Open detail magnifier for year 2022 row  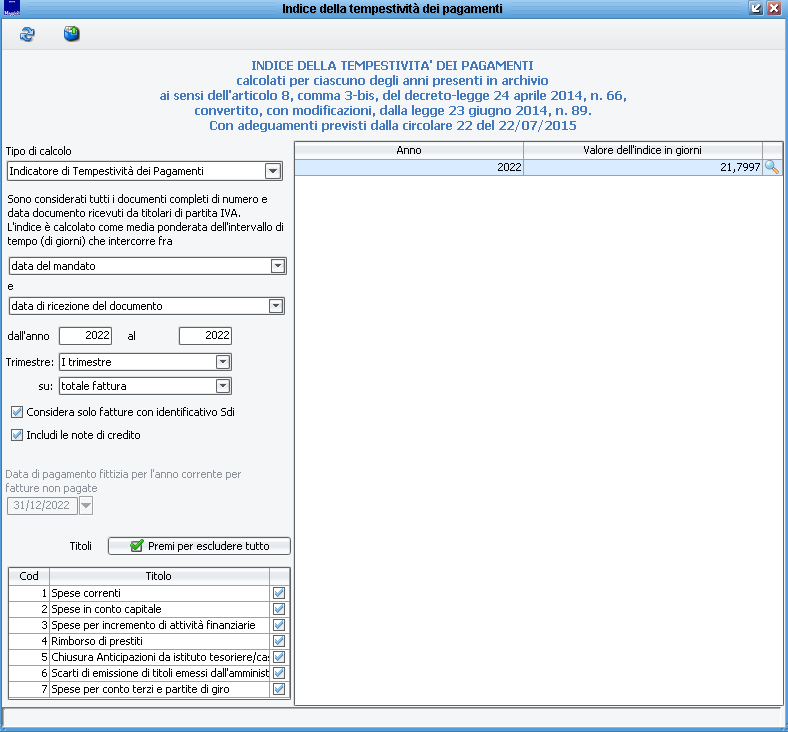(771, 168)
